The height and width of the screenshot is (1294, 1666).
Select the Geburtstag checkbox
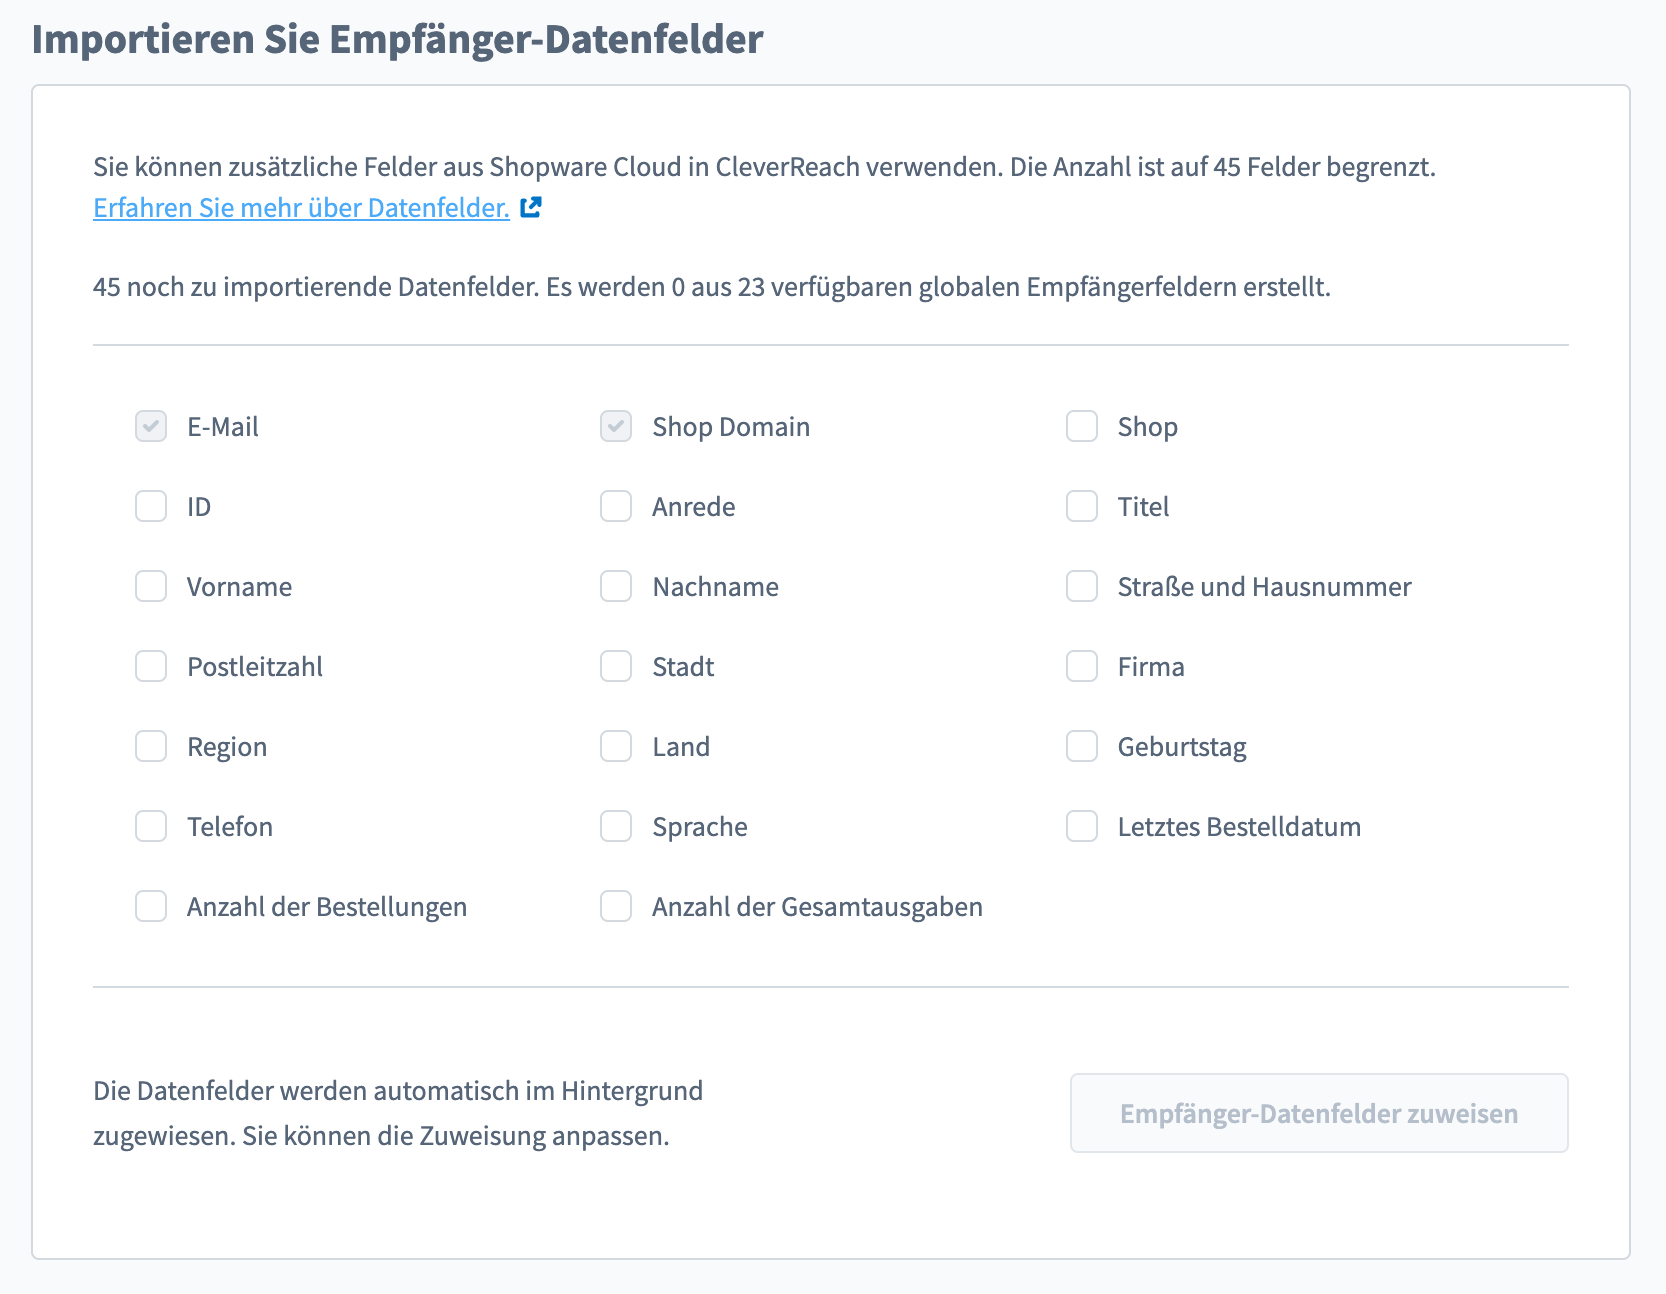[x=1082, y=746]
